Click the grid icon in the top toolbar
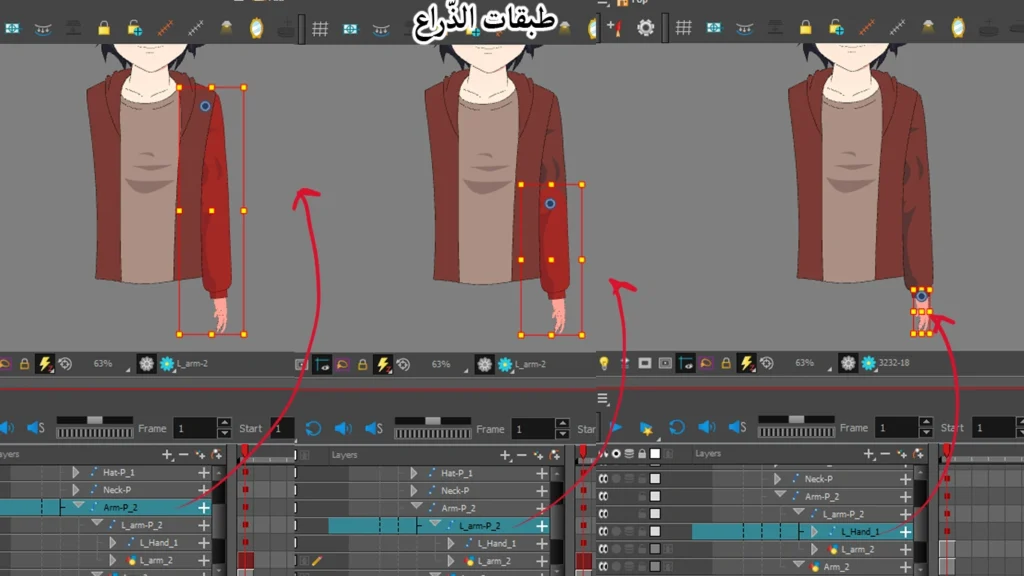Viewport: 1024px width, 576px height. point(684,25)
